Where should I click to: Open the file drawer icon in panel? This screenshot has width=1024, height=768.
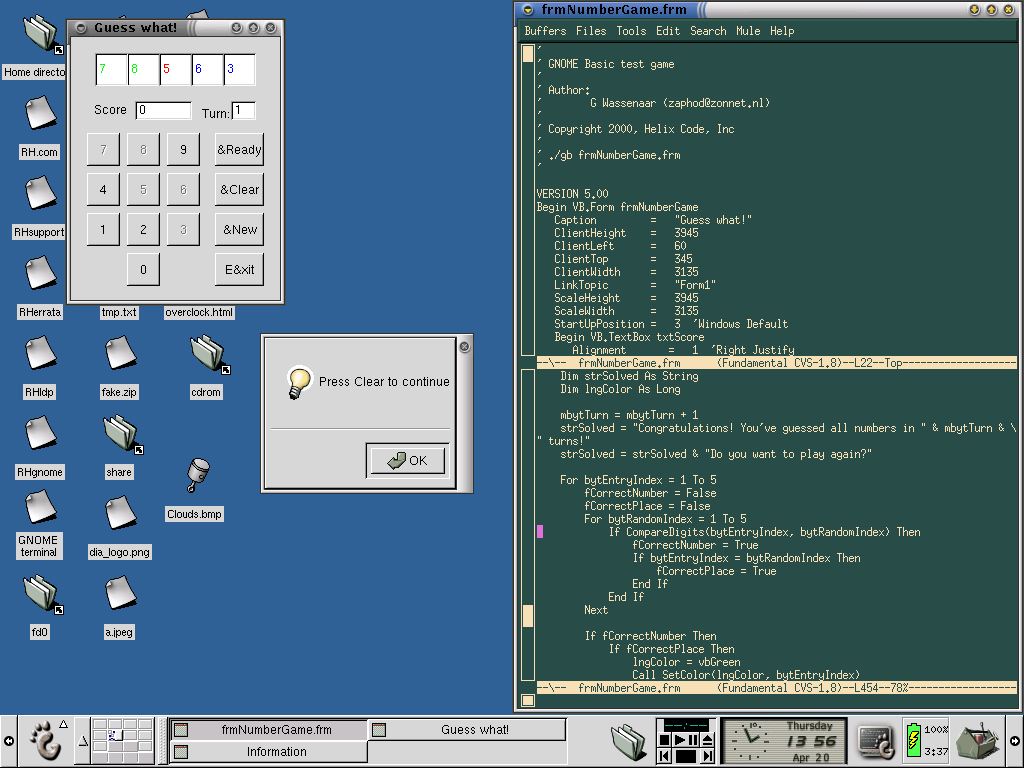[630, 741]
